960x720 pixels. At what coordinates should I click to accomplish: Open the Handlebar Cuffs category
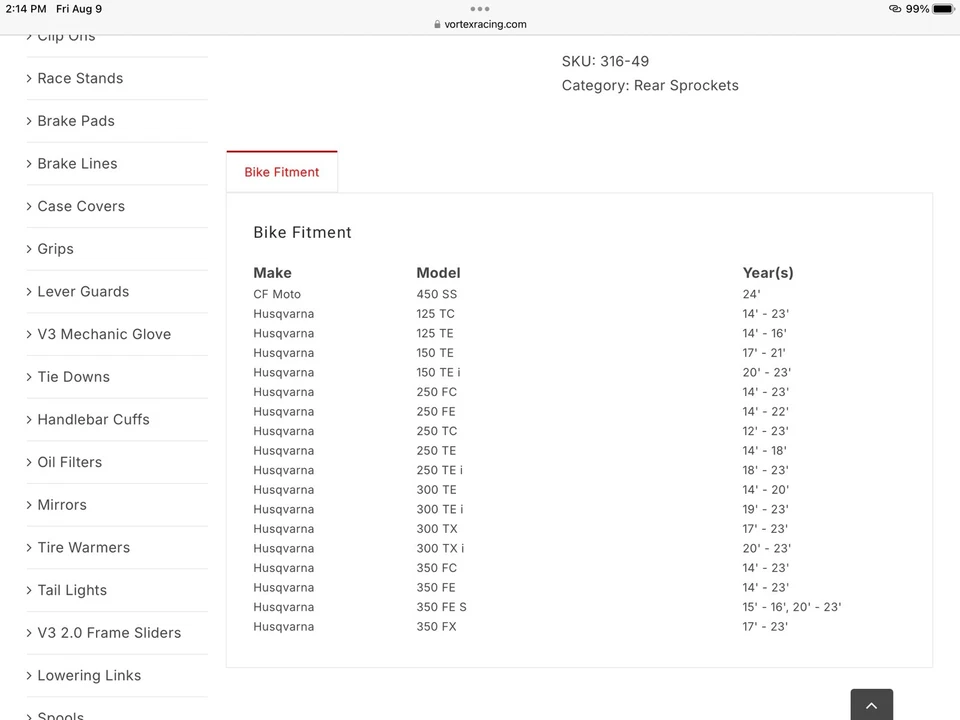(93, 419)
